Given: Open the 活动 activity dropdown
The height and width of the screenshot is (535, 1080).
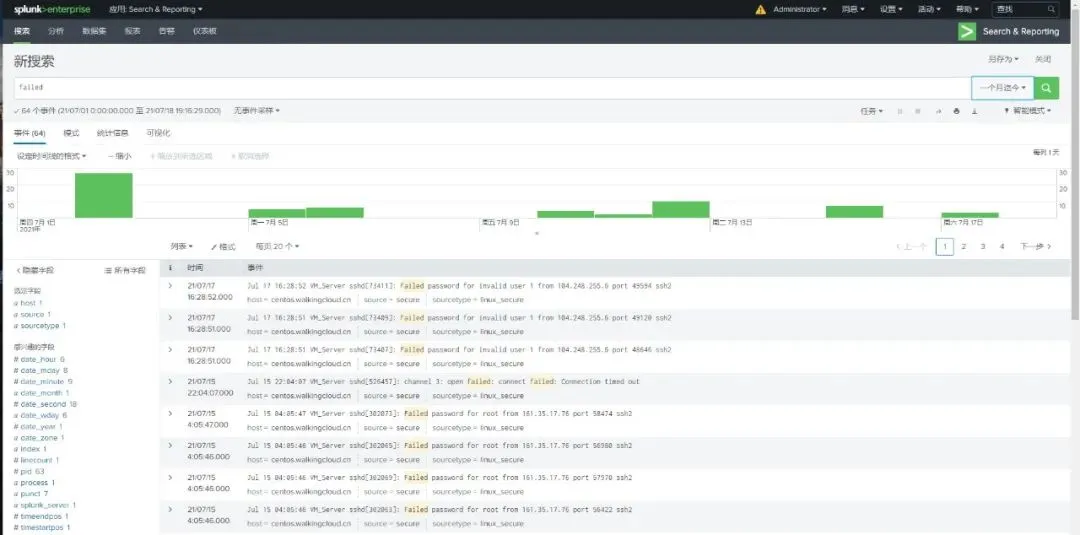Looking at the screenshot, I should click(929, 10).
